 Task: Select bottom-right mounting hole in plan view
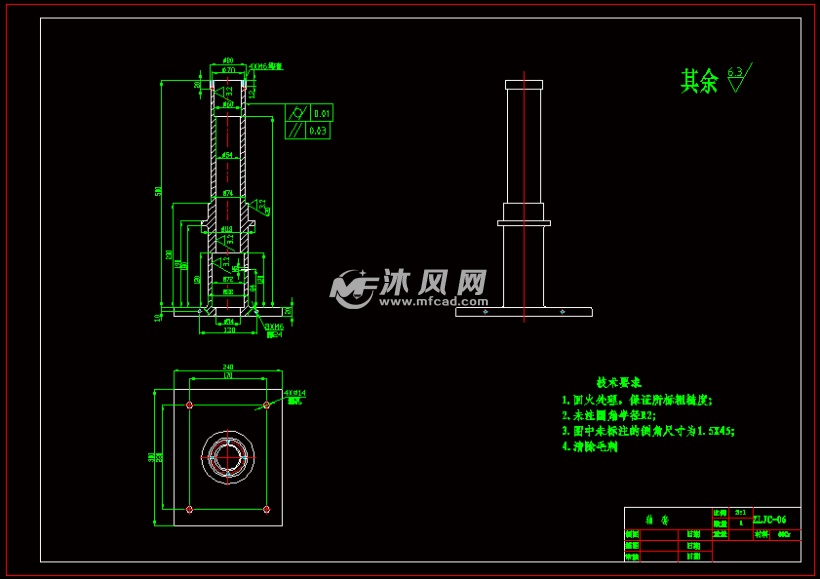tap(266, 509)
